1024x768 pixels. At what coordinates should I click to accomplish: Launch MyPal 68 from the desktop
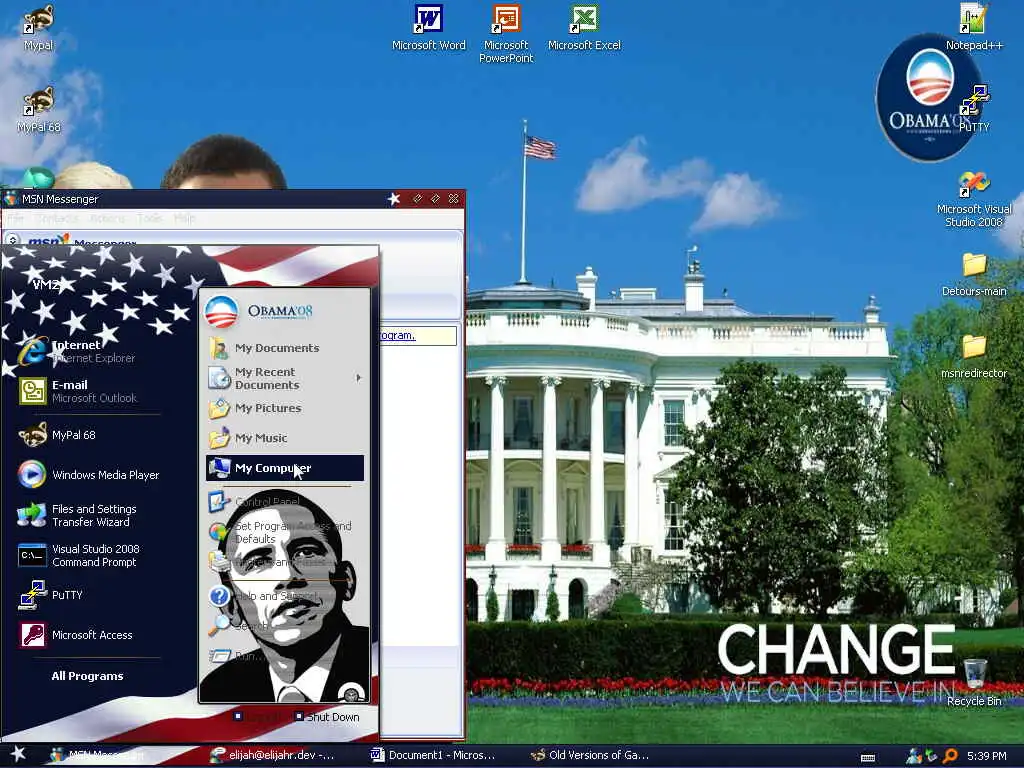38,109
